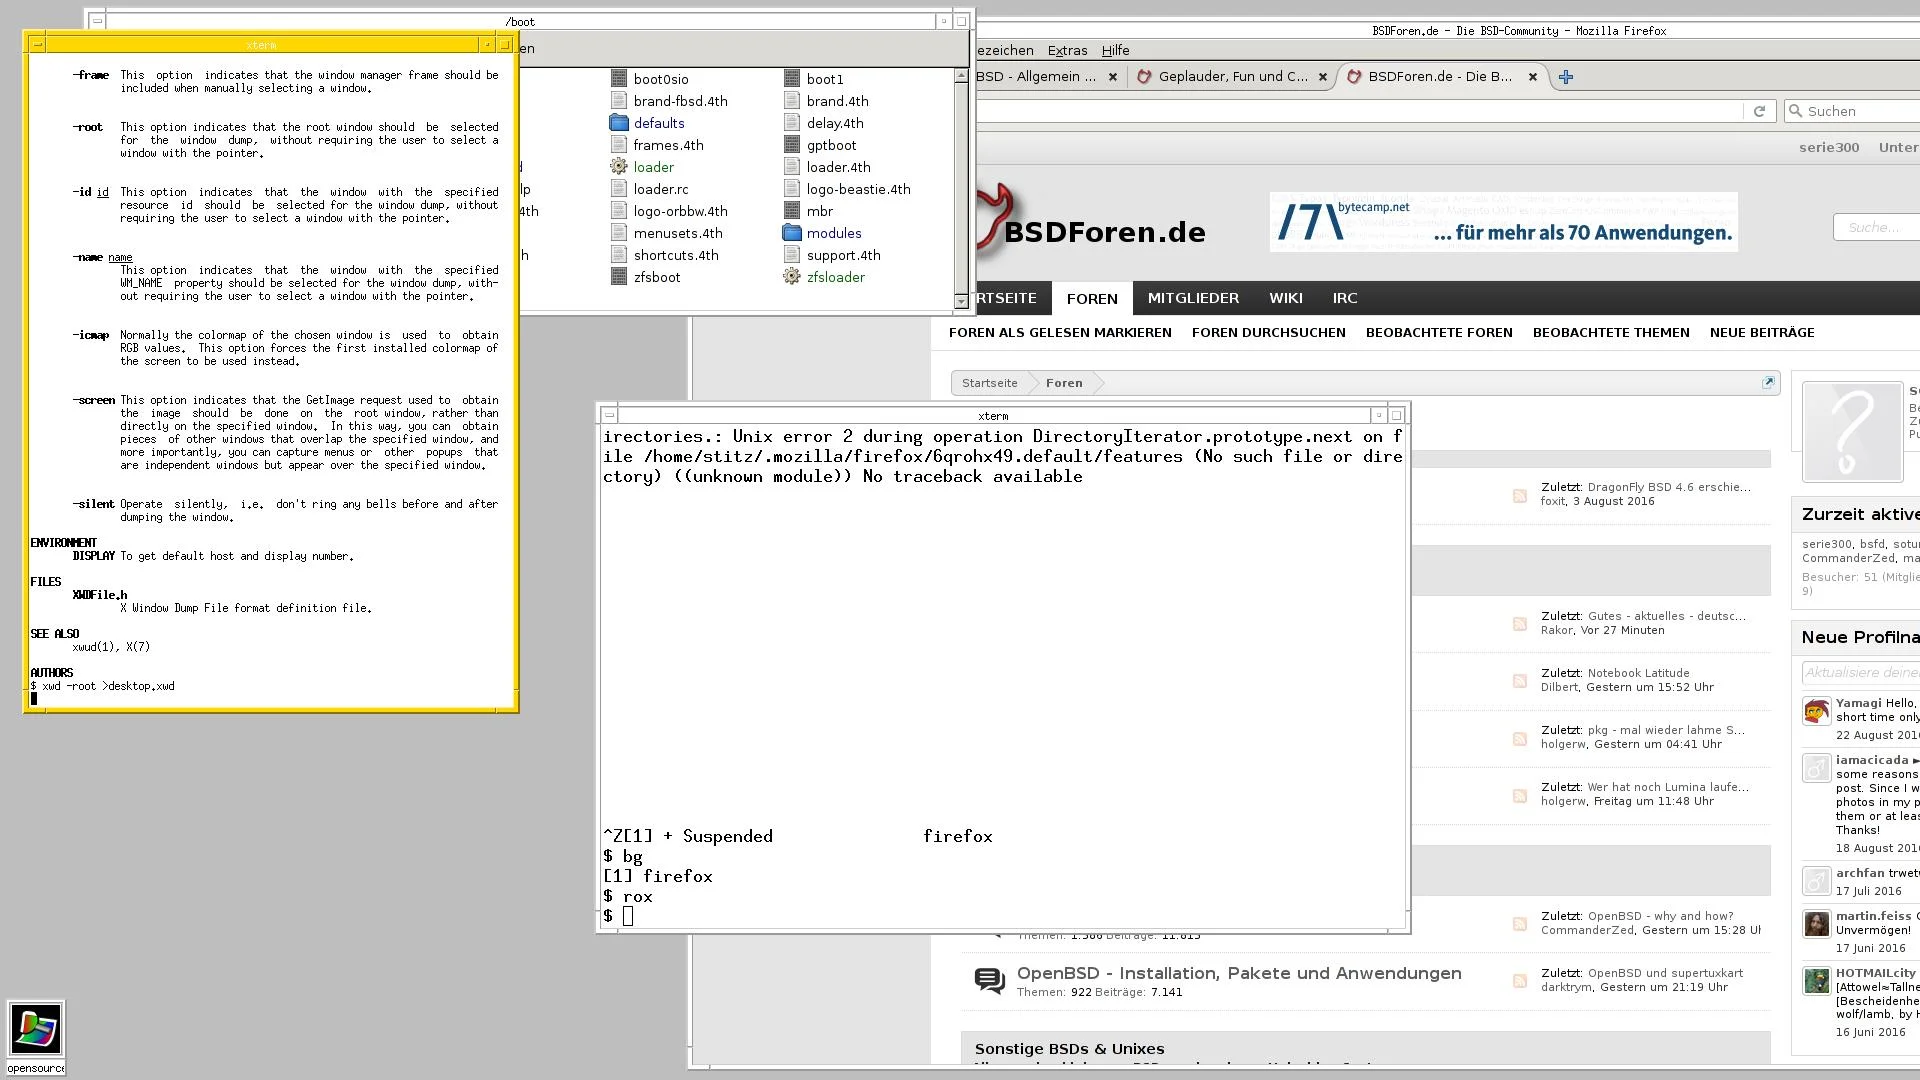The image size is (1920, 1080).
Task: Click the /boot window vertical scrollbar down arrow
Action: [961, 301]
